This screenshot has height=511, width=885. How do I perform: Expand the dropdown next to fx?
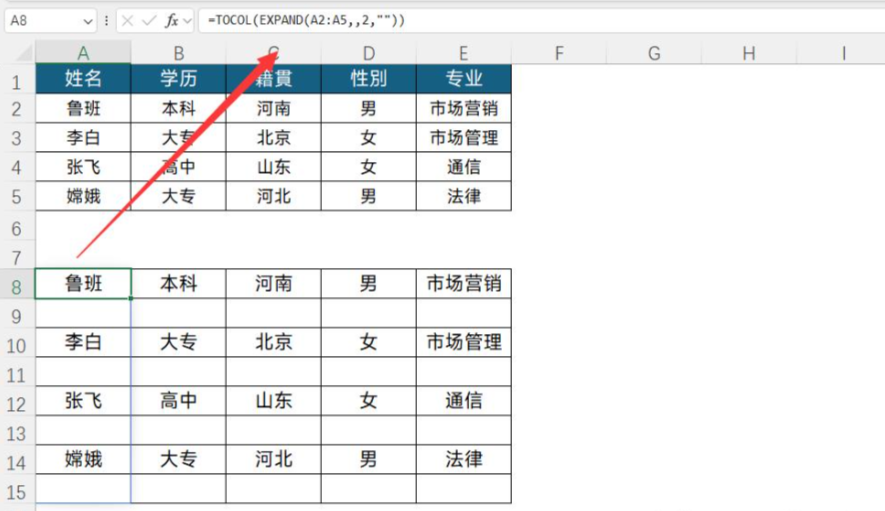(x=187, y=20)
